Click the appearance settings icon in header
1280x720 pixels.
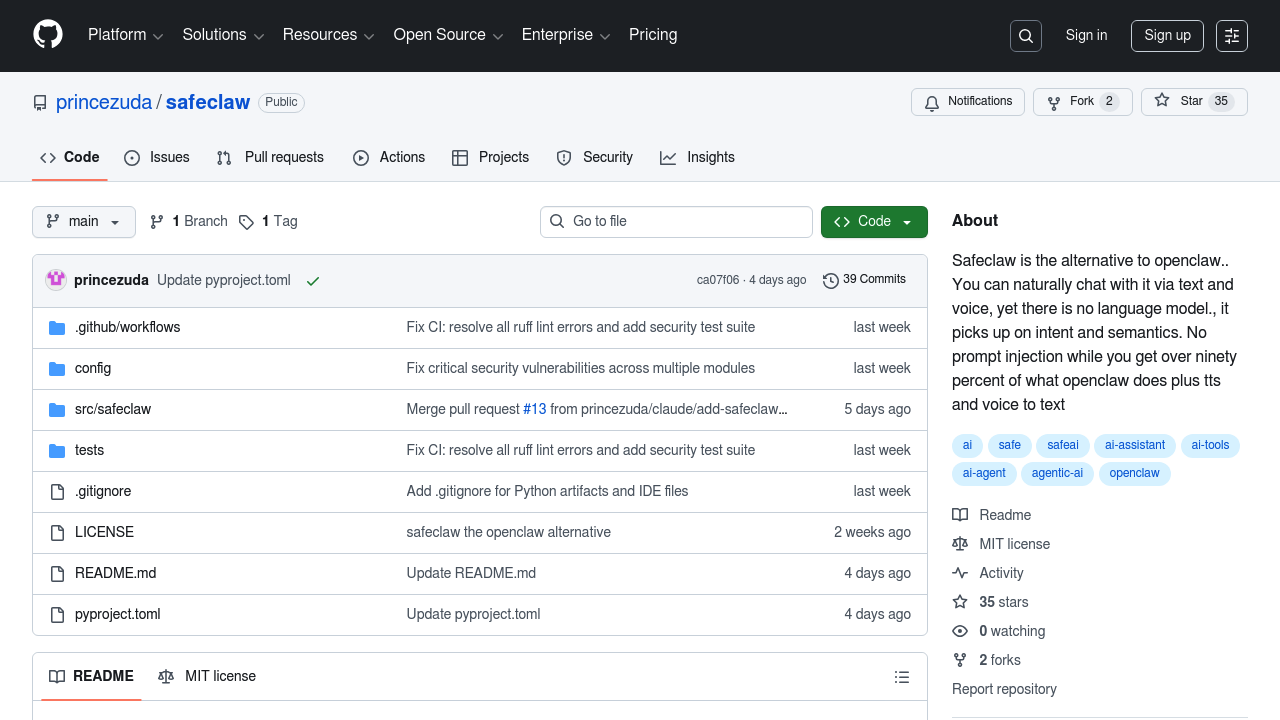pos(1232,36)
